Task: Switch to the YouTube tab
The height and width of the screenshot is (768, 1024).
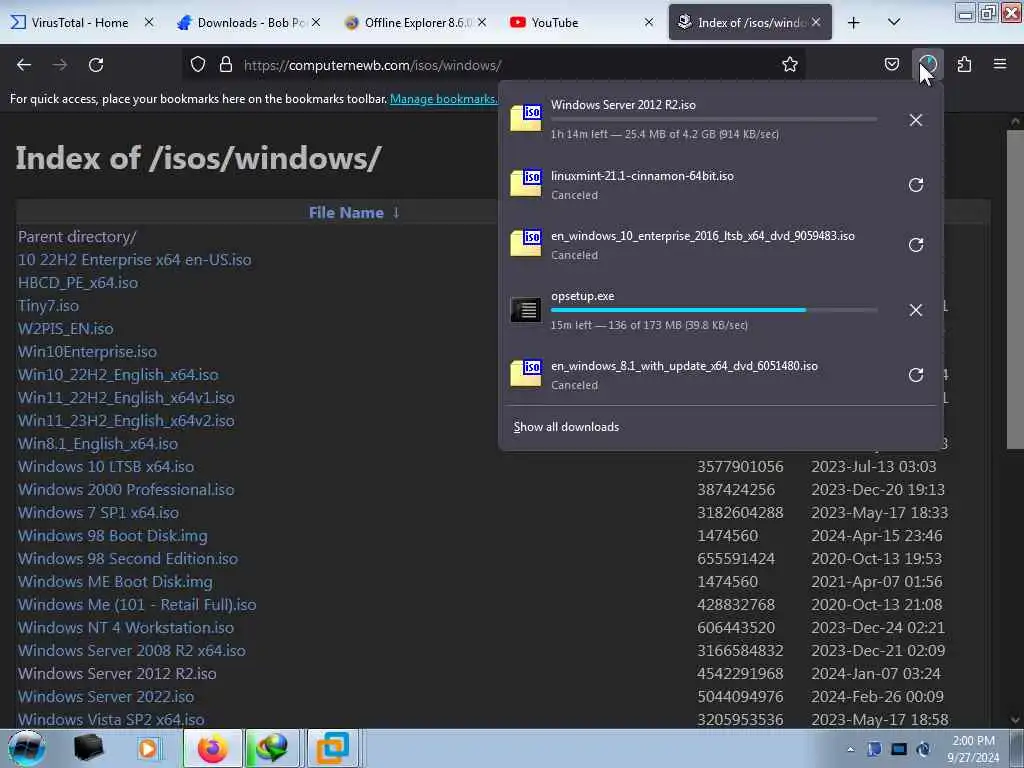Action: coord(581,22)
